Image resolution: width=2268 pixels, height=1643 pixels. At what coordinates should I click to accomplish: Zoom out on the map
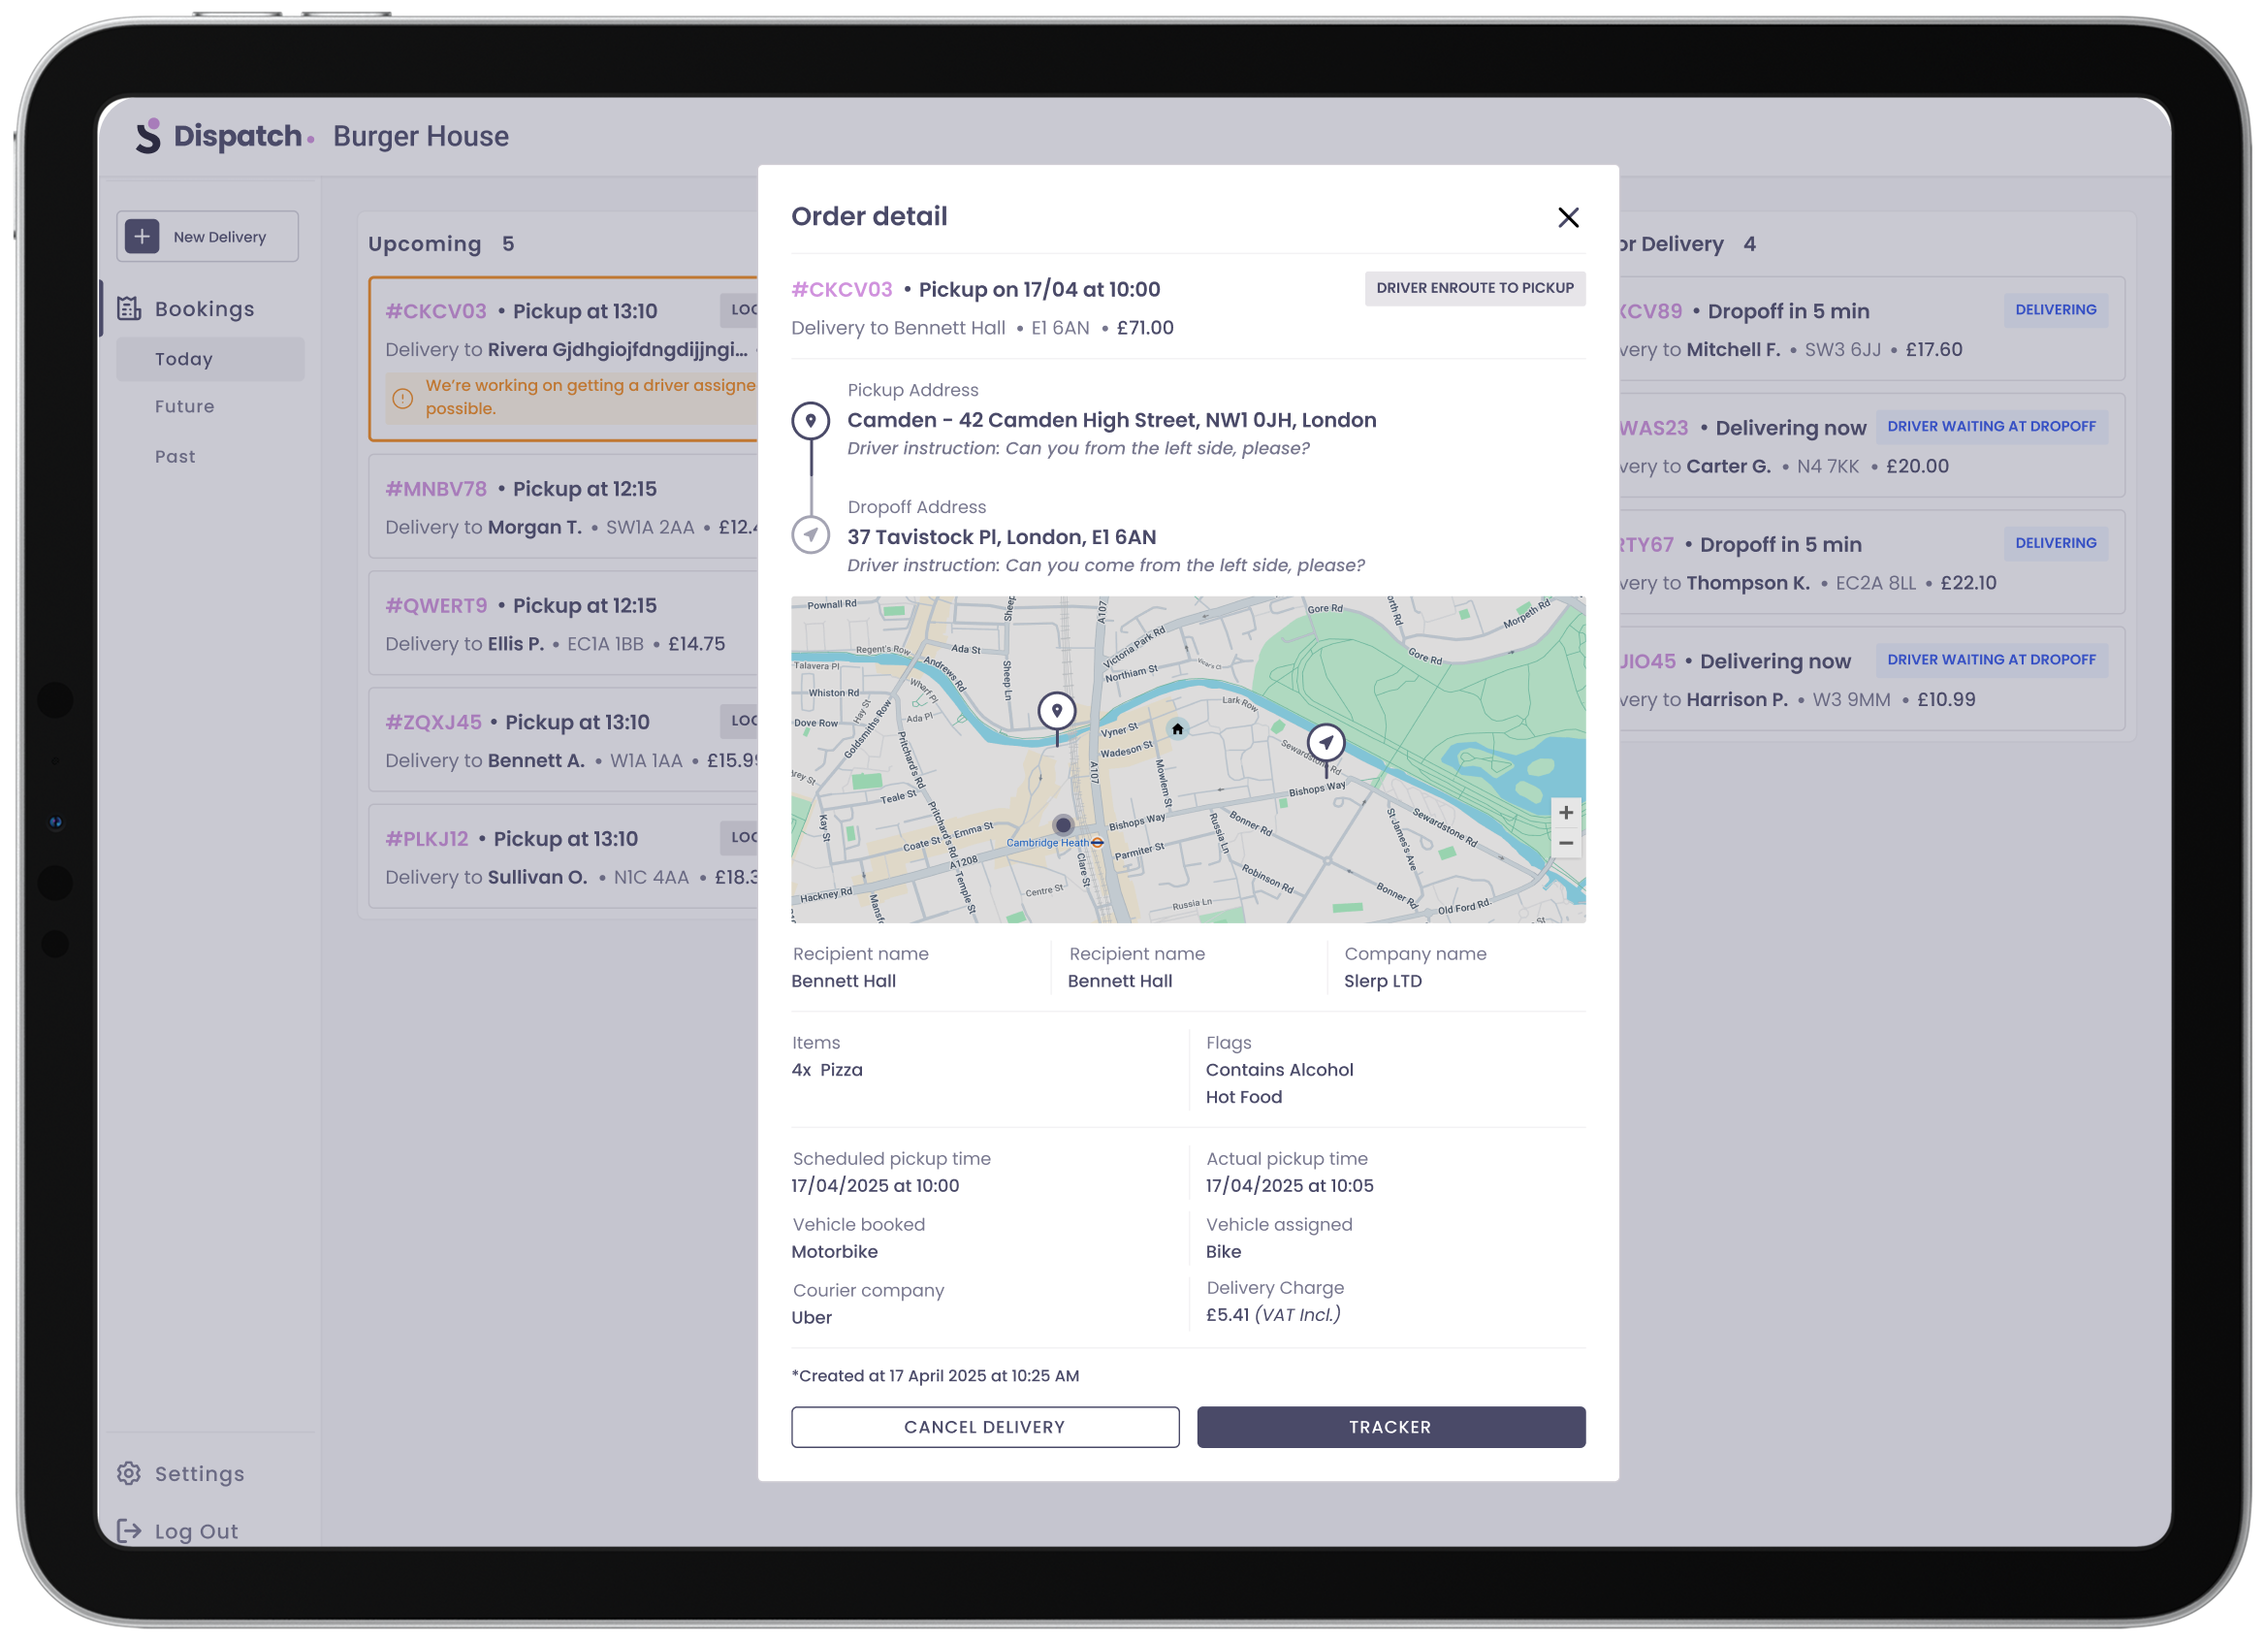(1565, 843)
